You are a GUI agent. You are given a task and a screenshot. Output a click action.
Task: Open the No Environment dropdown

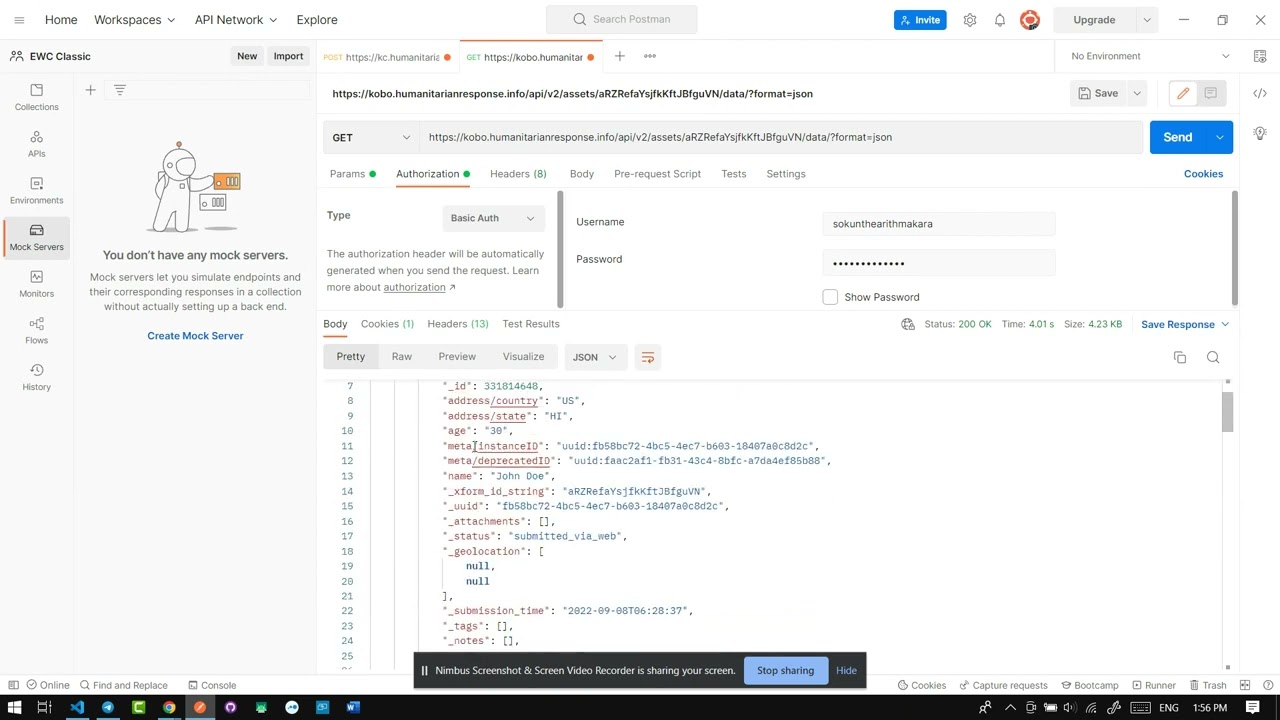(x=1150, y=56)
